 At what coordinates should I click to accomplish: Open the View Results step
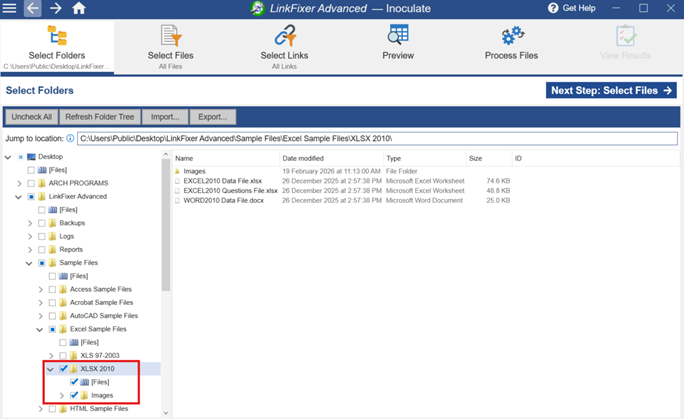626,43
